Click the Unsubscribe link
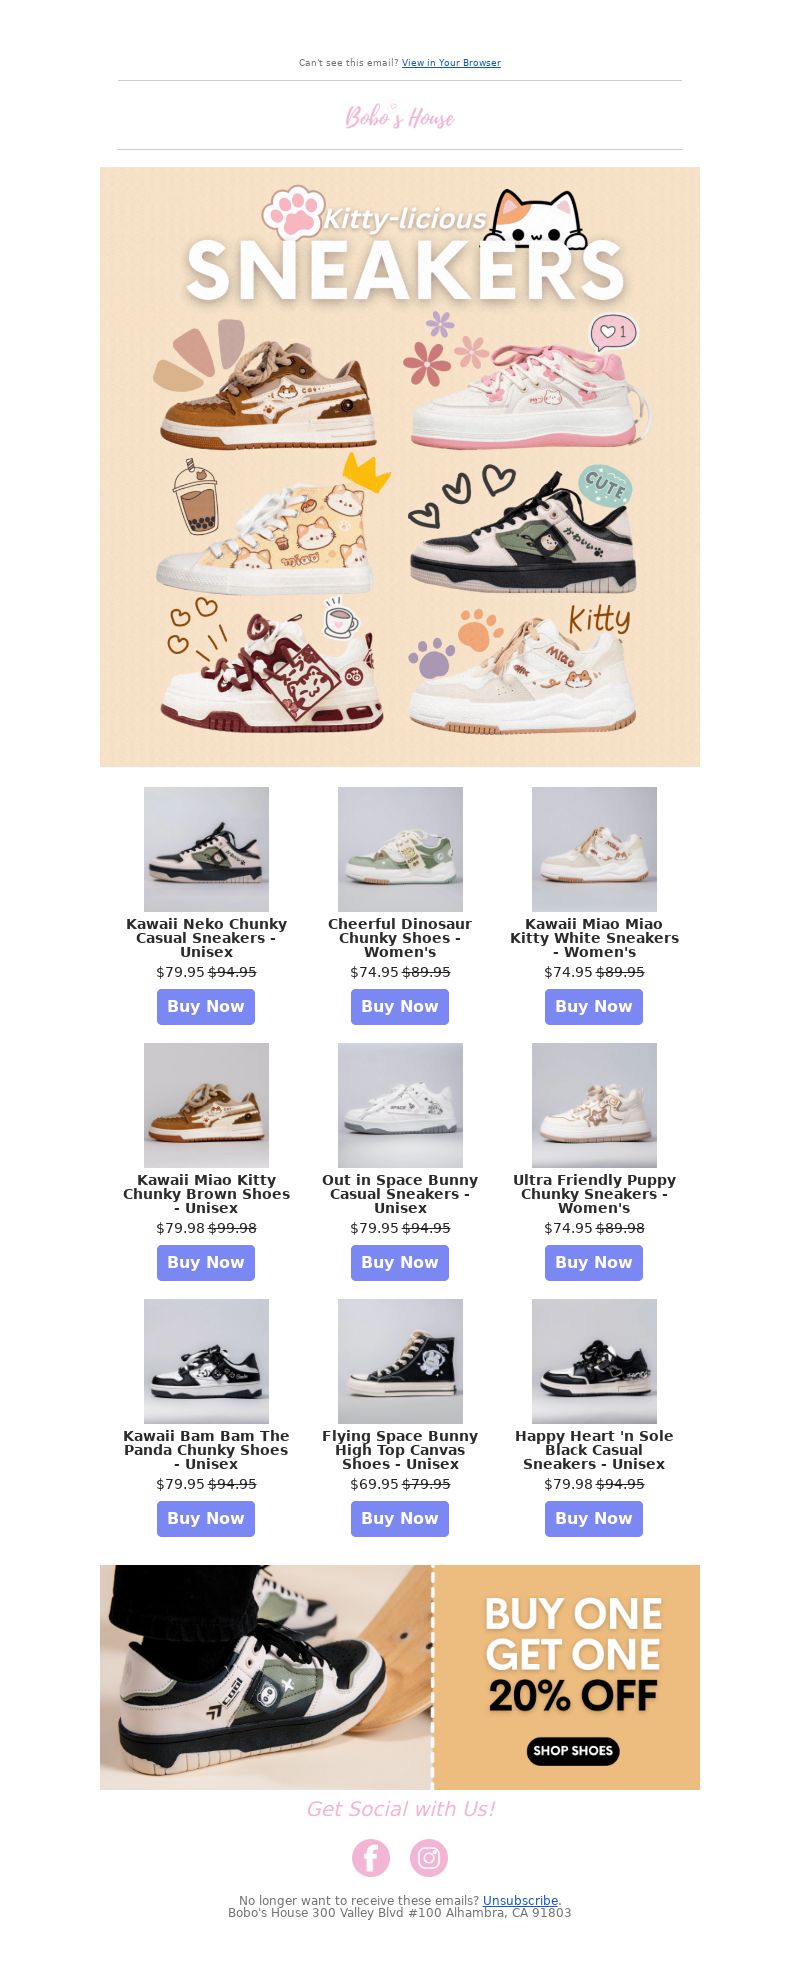800x1967 pixels. click(x=520, y=1900)
